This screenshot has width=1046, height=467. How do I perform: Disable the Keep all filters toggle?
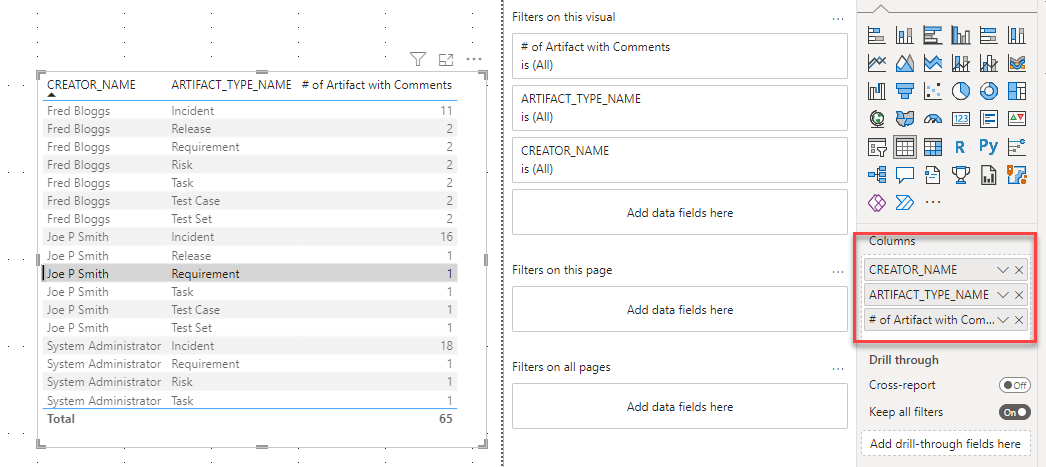tap(1014, 412)
